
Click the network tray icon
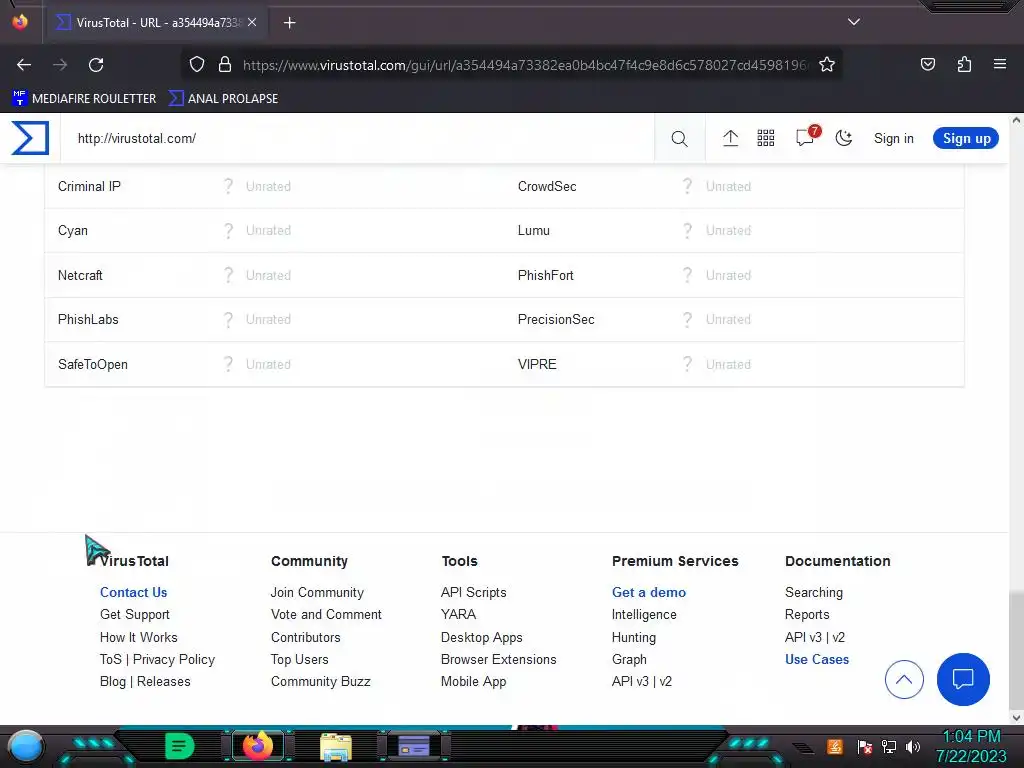tap(888, 746)
